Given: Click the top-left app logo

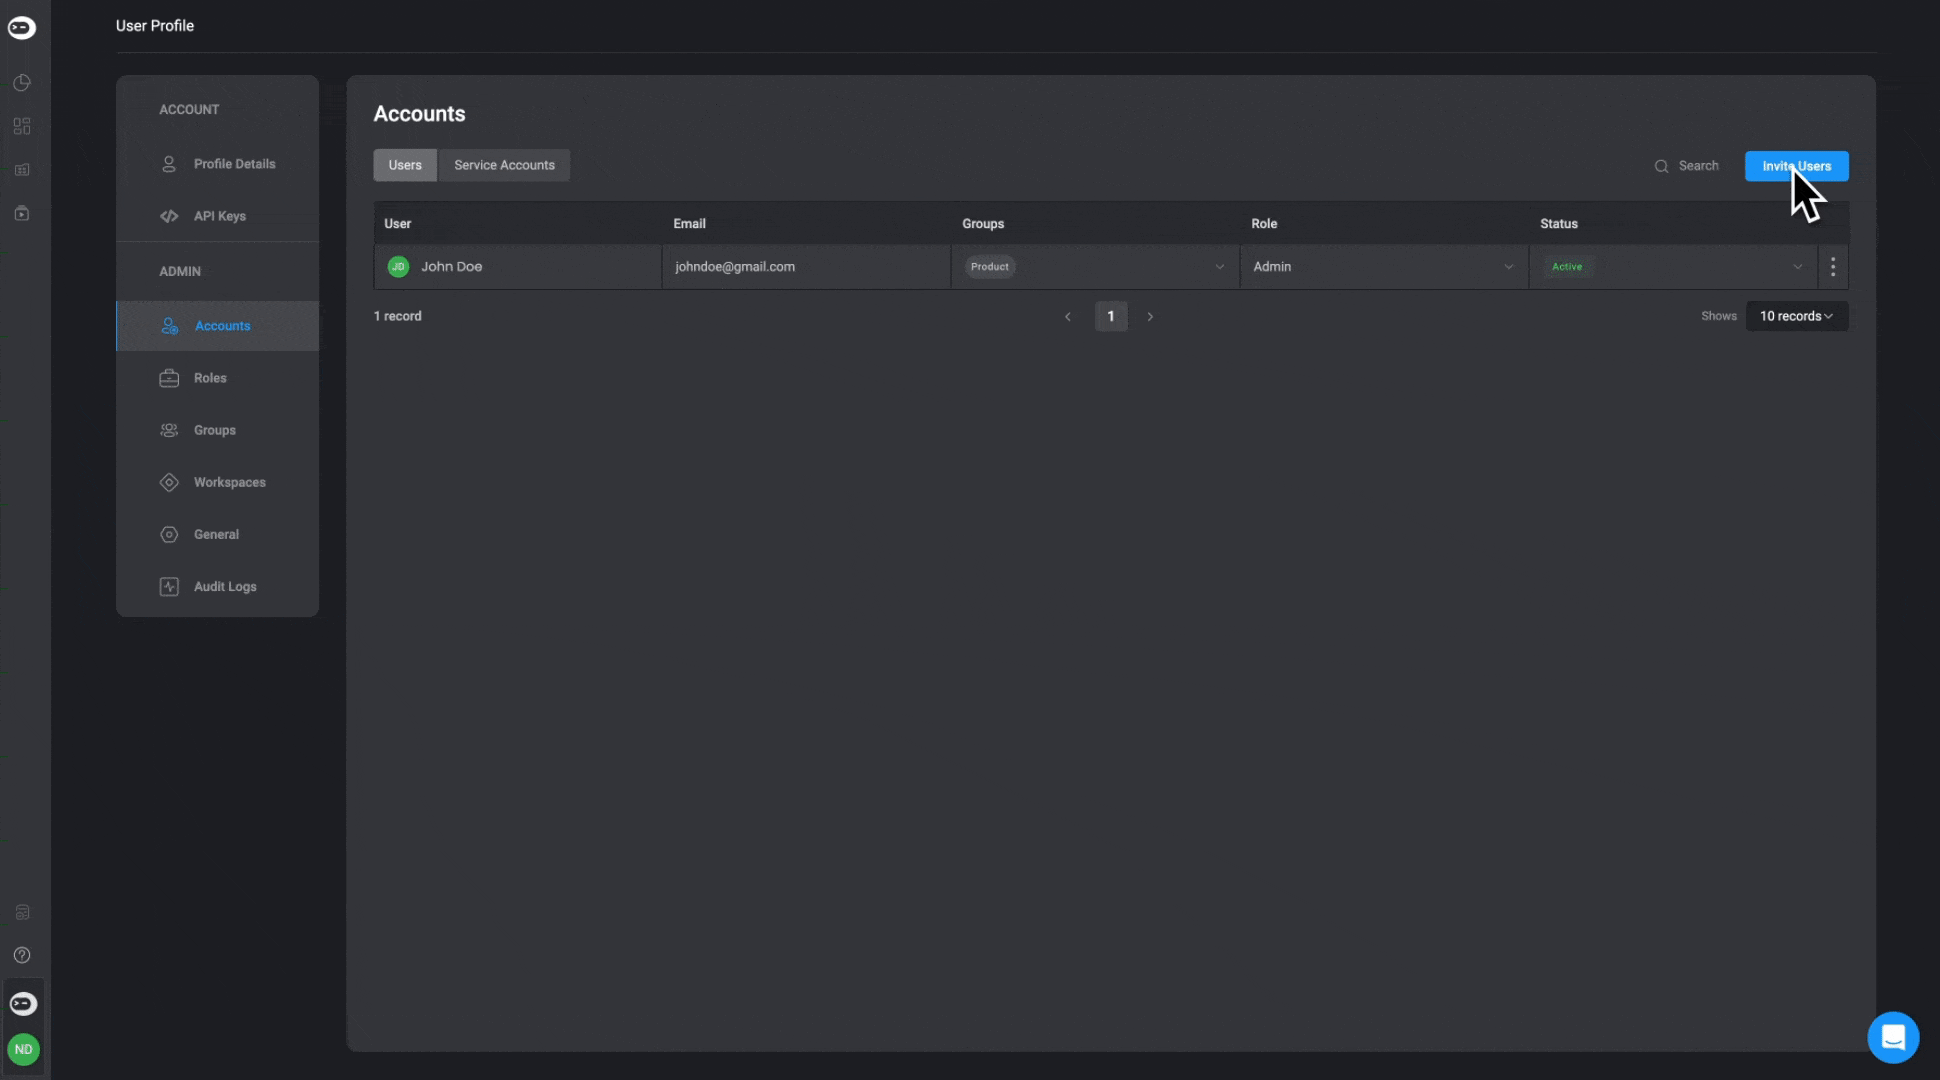Looking at the screenshot, I should pyautogui.click(x=22, y=27).
